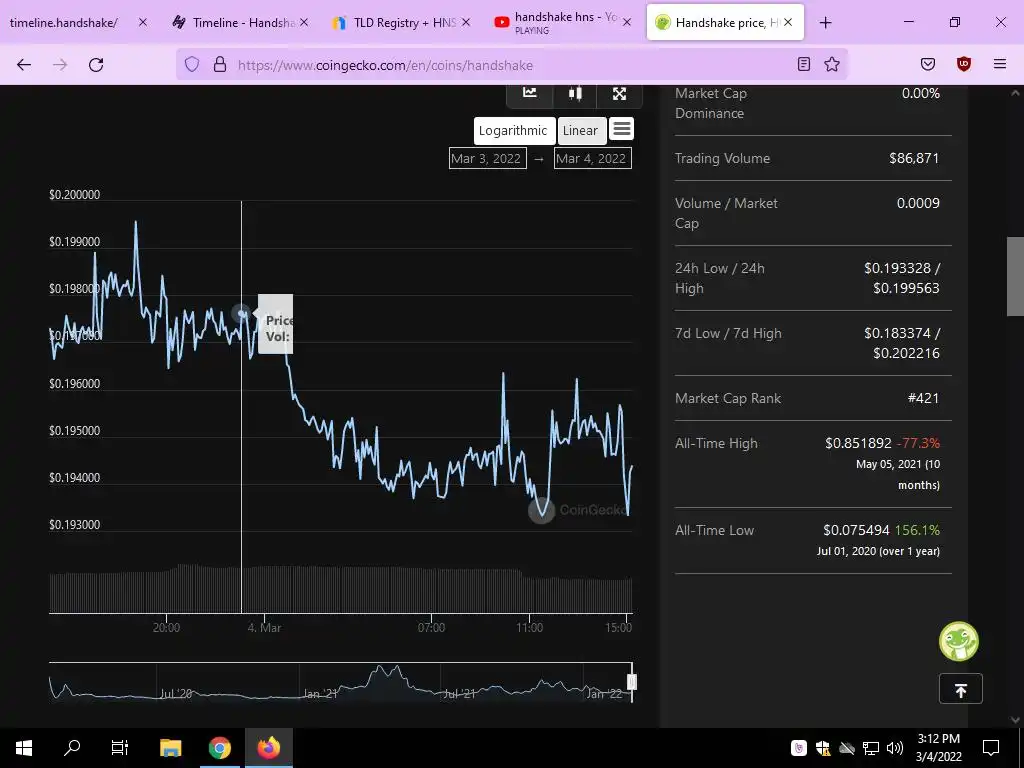
Task: Edit the Mar 3, 2022 start date
Action: click(x=487, y=158)
